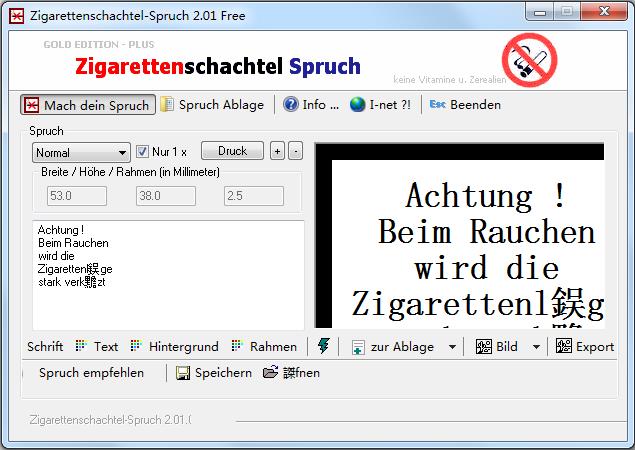Click the Spruch Ablage notepad icon

coord(167,105)
